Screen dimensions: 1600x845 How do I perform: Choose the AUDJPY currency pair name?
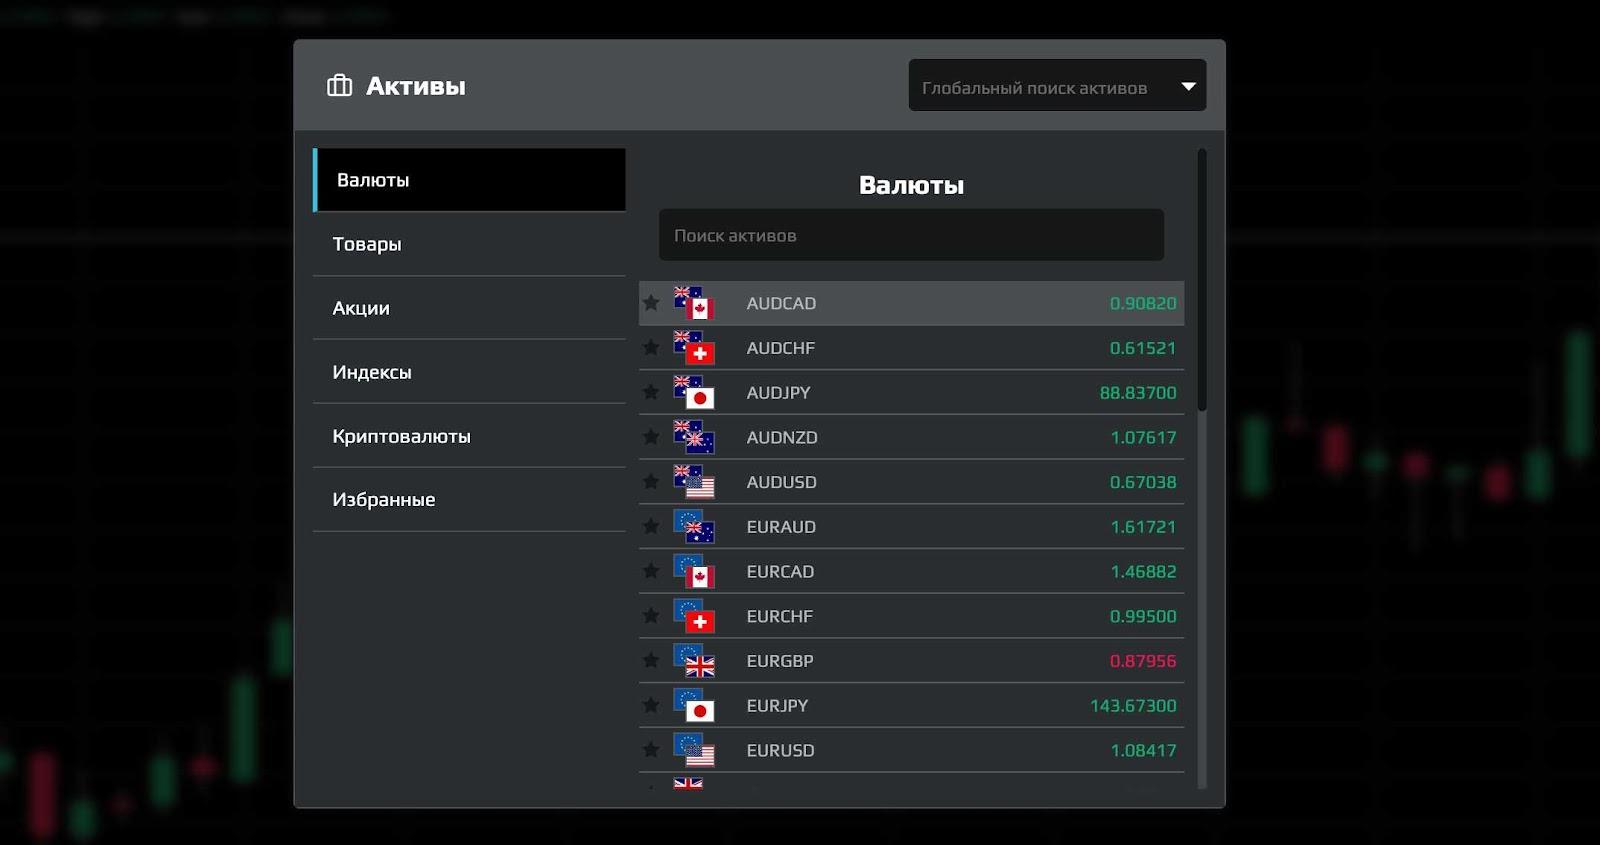click(778, 393)
